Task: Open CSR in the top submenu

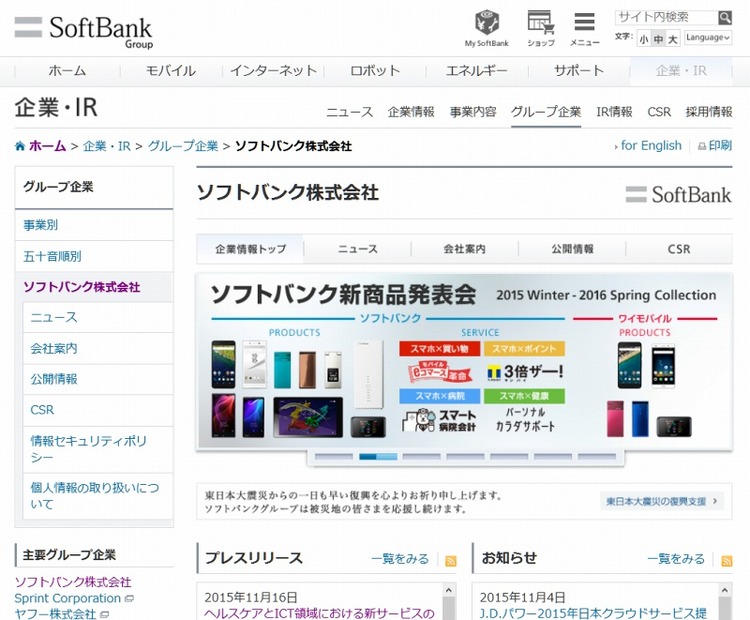Action: (659, 112)
